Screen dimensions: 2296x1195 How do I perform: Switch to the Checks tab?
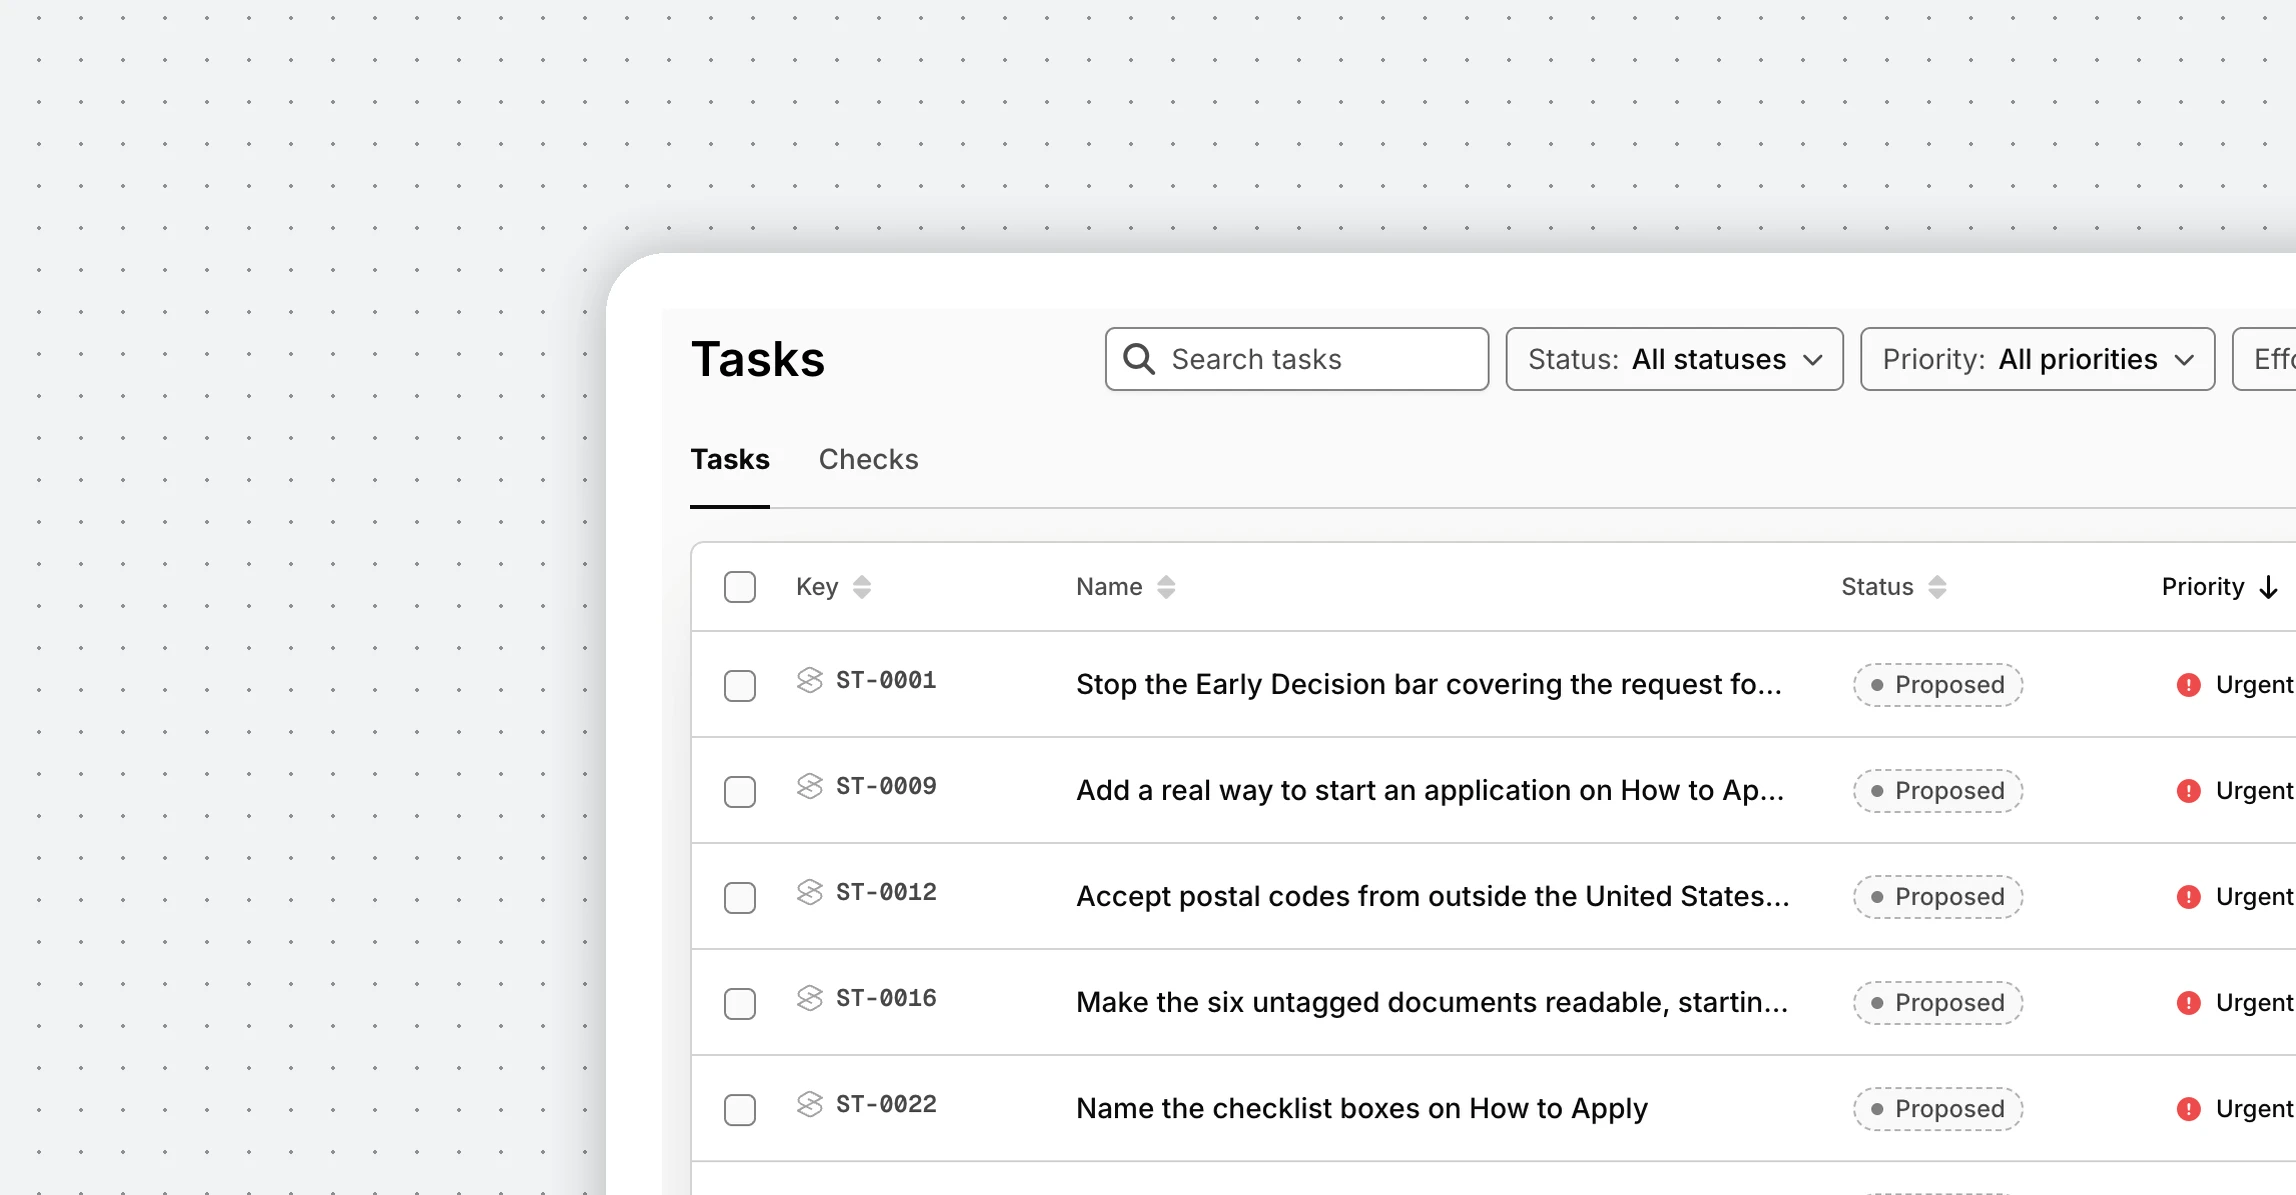[868, 459]
